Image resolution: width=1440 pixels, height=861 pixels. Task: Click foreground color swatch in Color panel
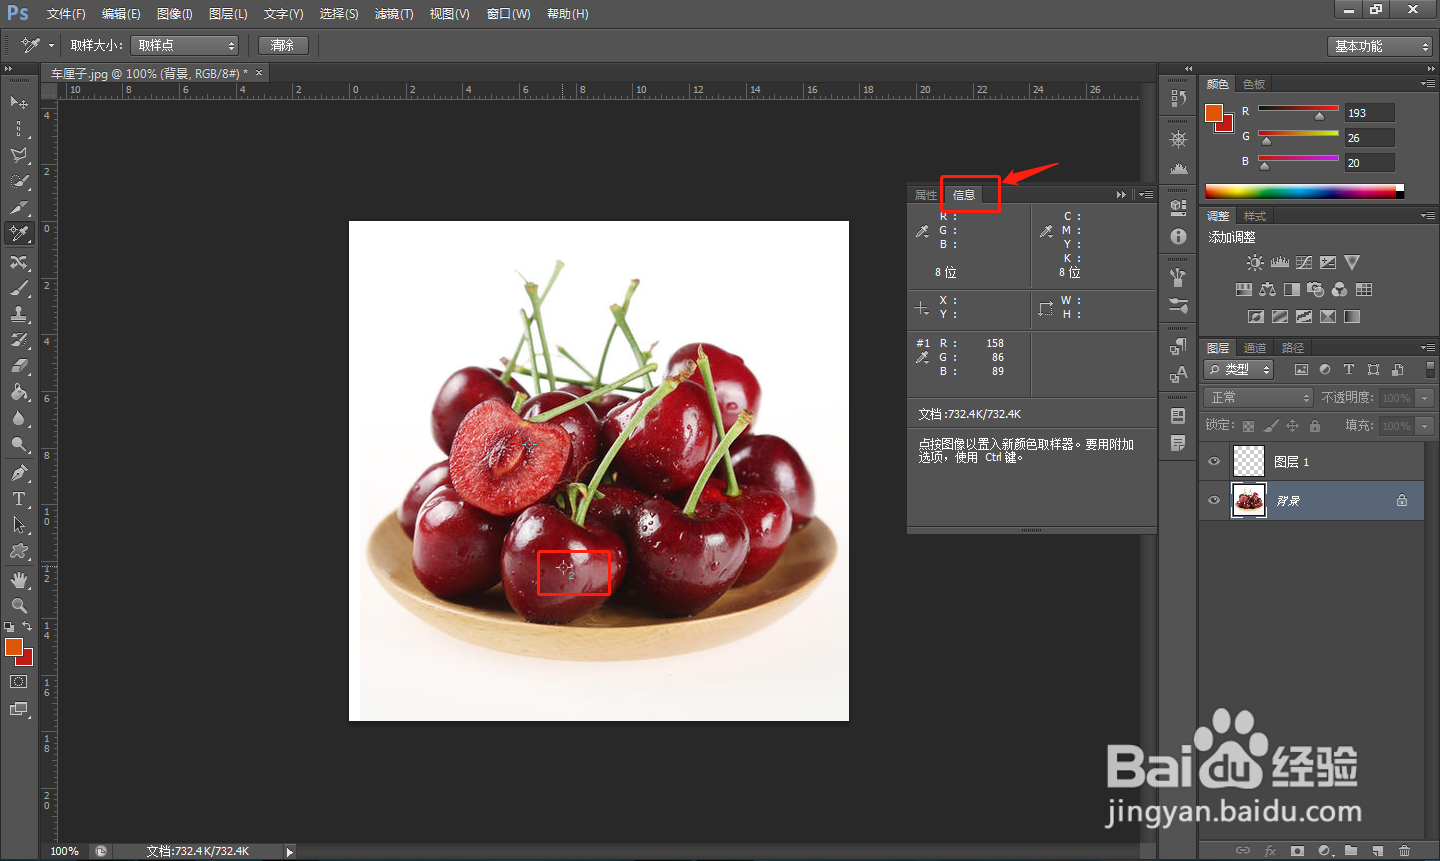coord(1214,113)
